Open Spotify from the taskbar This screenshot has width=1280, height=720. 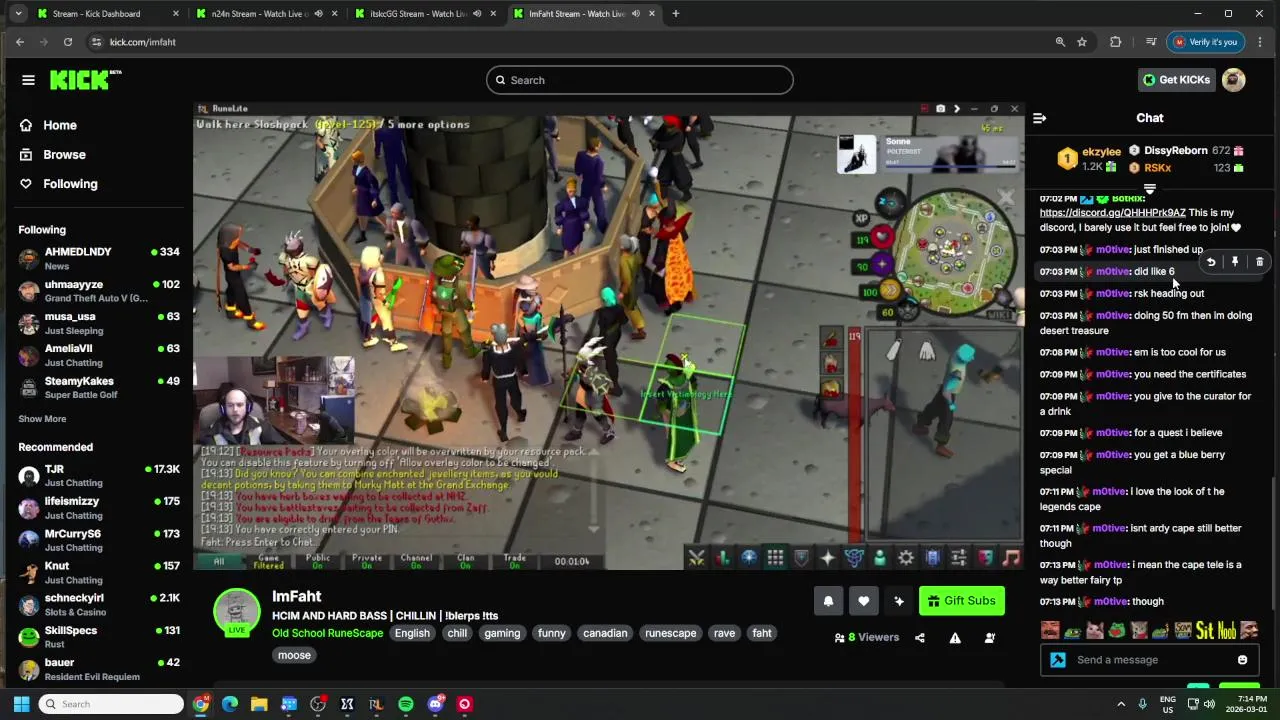(x=405, y=704)
